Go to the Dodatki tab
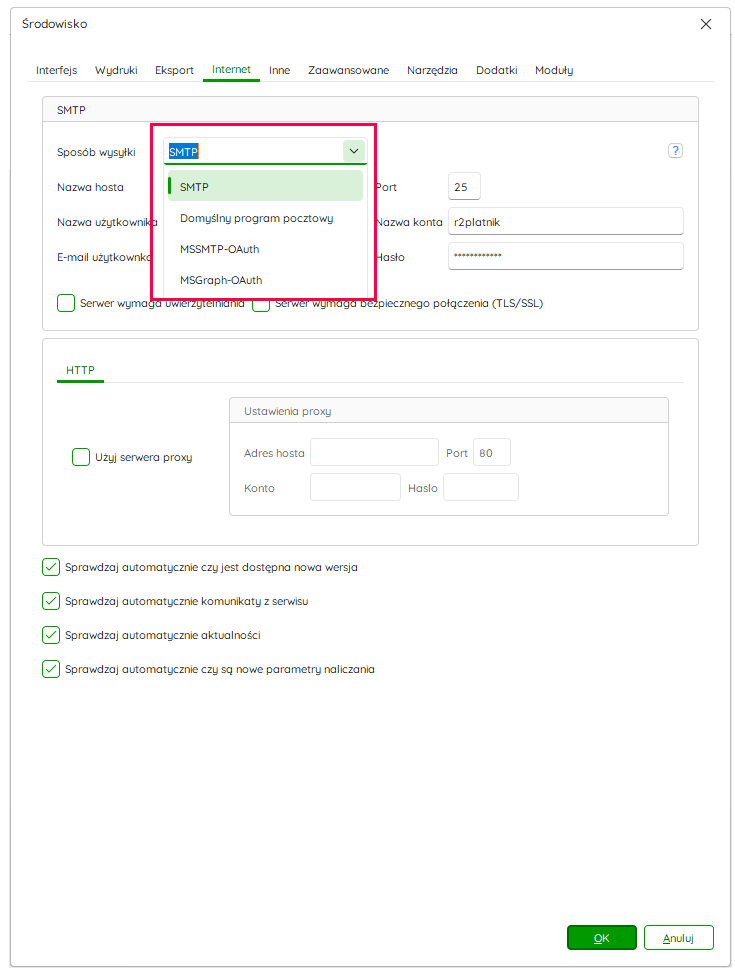This screenshot has width=735, height=968. pyautogui.click(x=497, y=70)
